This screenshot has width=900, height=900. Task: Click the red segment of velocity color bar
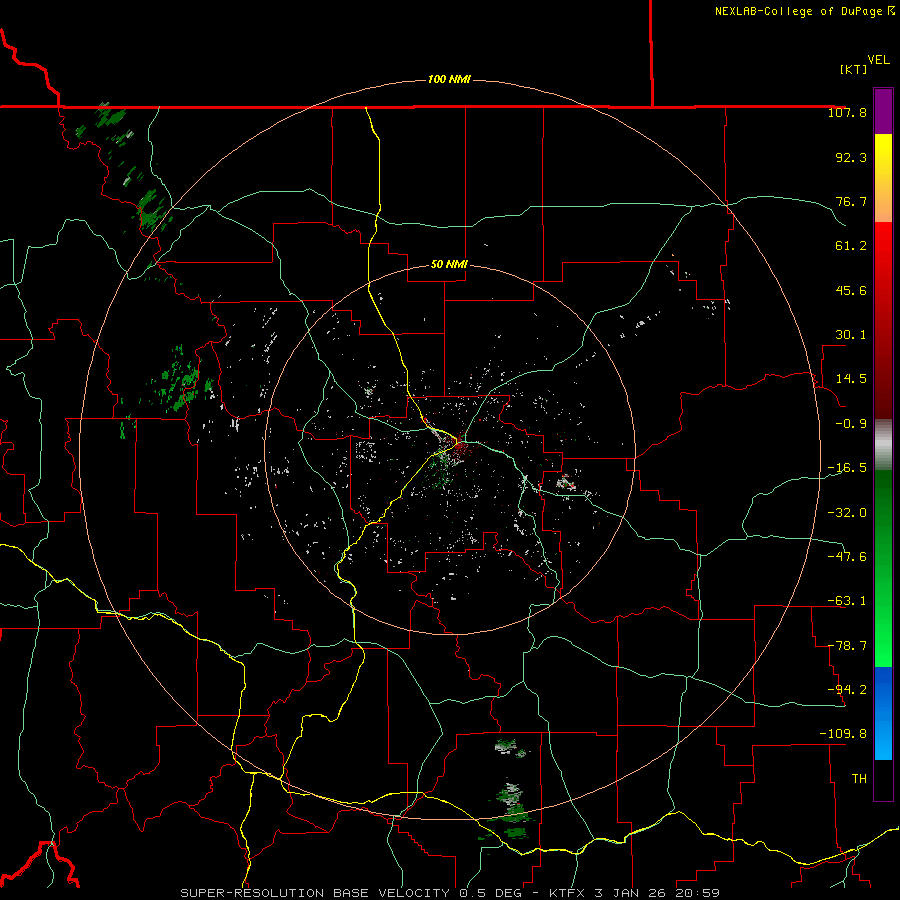click(x=883, y=320)
